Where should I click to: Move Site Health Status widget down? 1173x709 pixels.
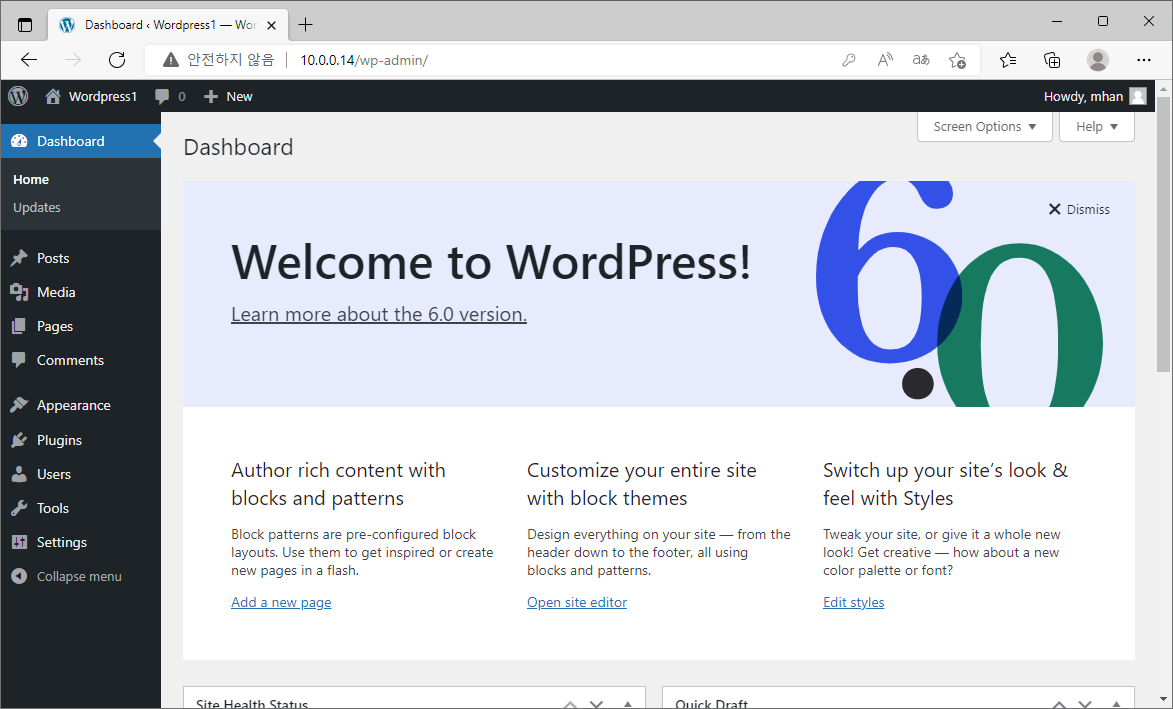596,704
